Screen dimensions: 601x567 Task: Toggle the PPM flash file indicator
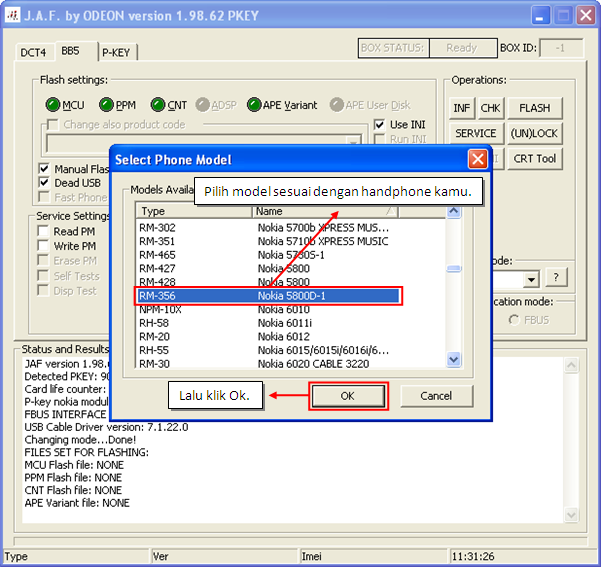pyautogui.click(x=106, y=105)
